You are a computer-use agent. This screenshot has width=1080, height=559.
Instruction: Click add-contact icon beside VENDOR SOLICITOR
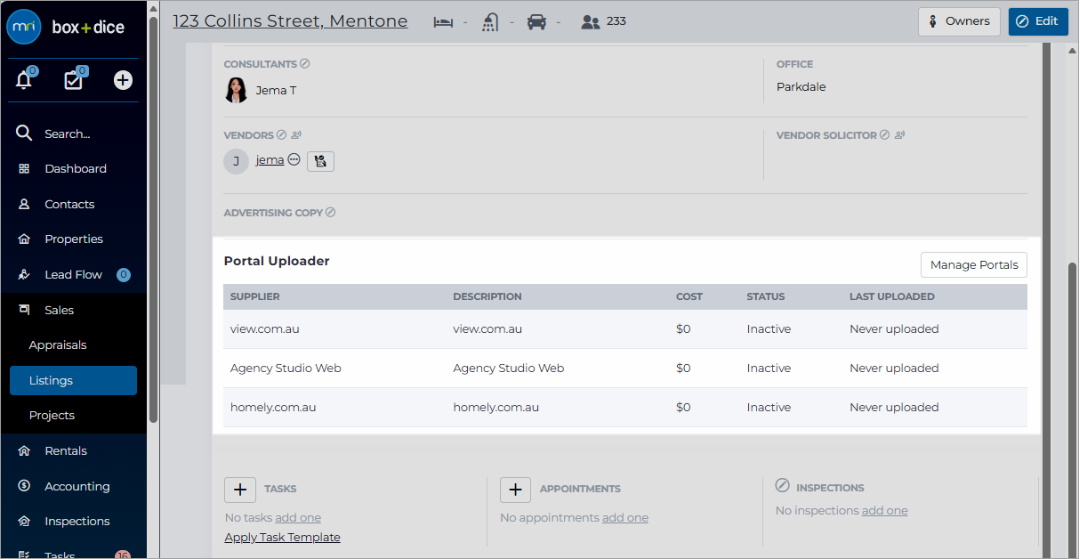coord(900,135)
